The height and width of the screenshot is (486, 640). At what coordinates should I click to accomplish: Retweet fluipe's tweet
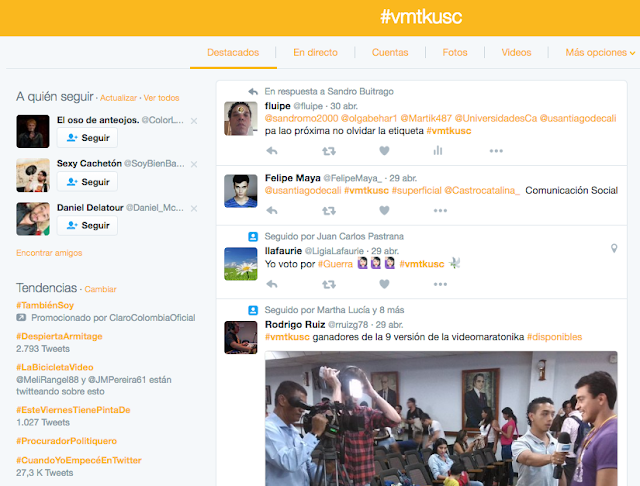point(329,151)
